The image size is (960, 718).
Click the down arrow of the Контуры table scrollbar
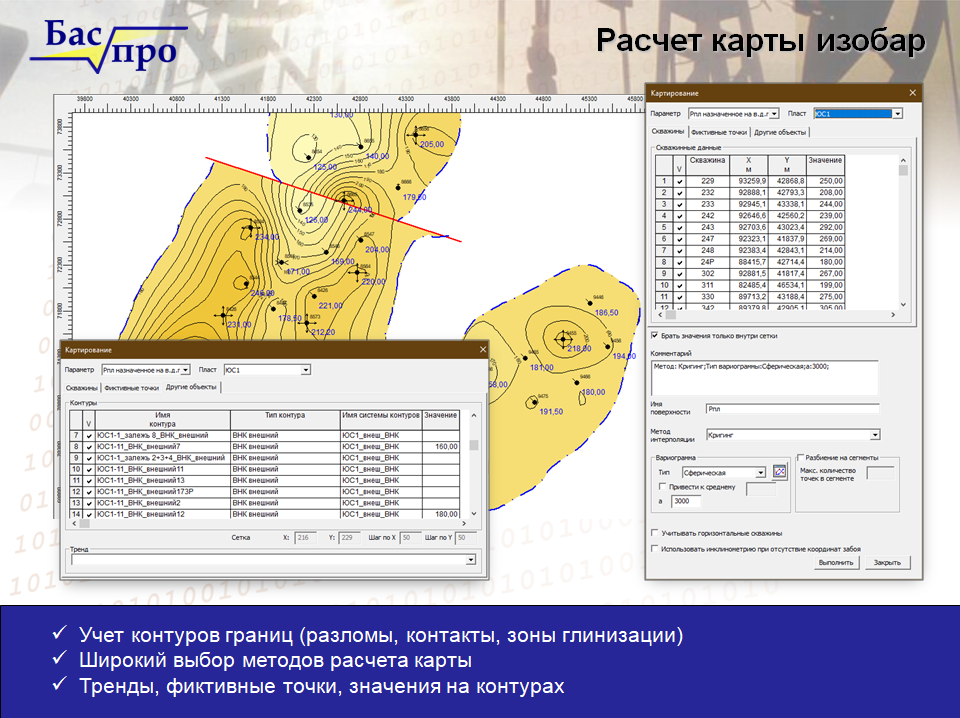click(473, 514)
